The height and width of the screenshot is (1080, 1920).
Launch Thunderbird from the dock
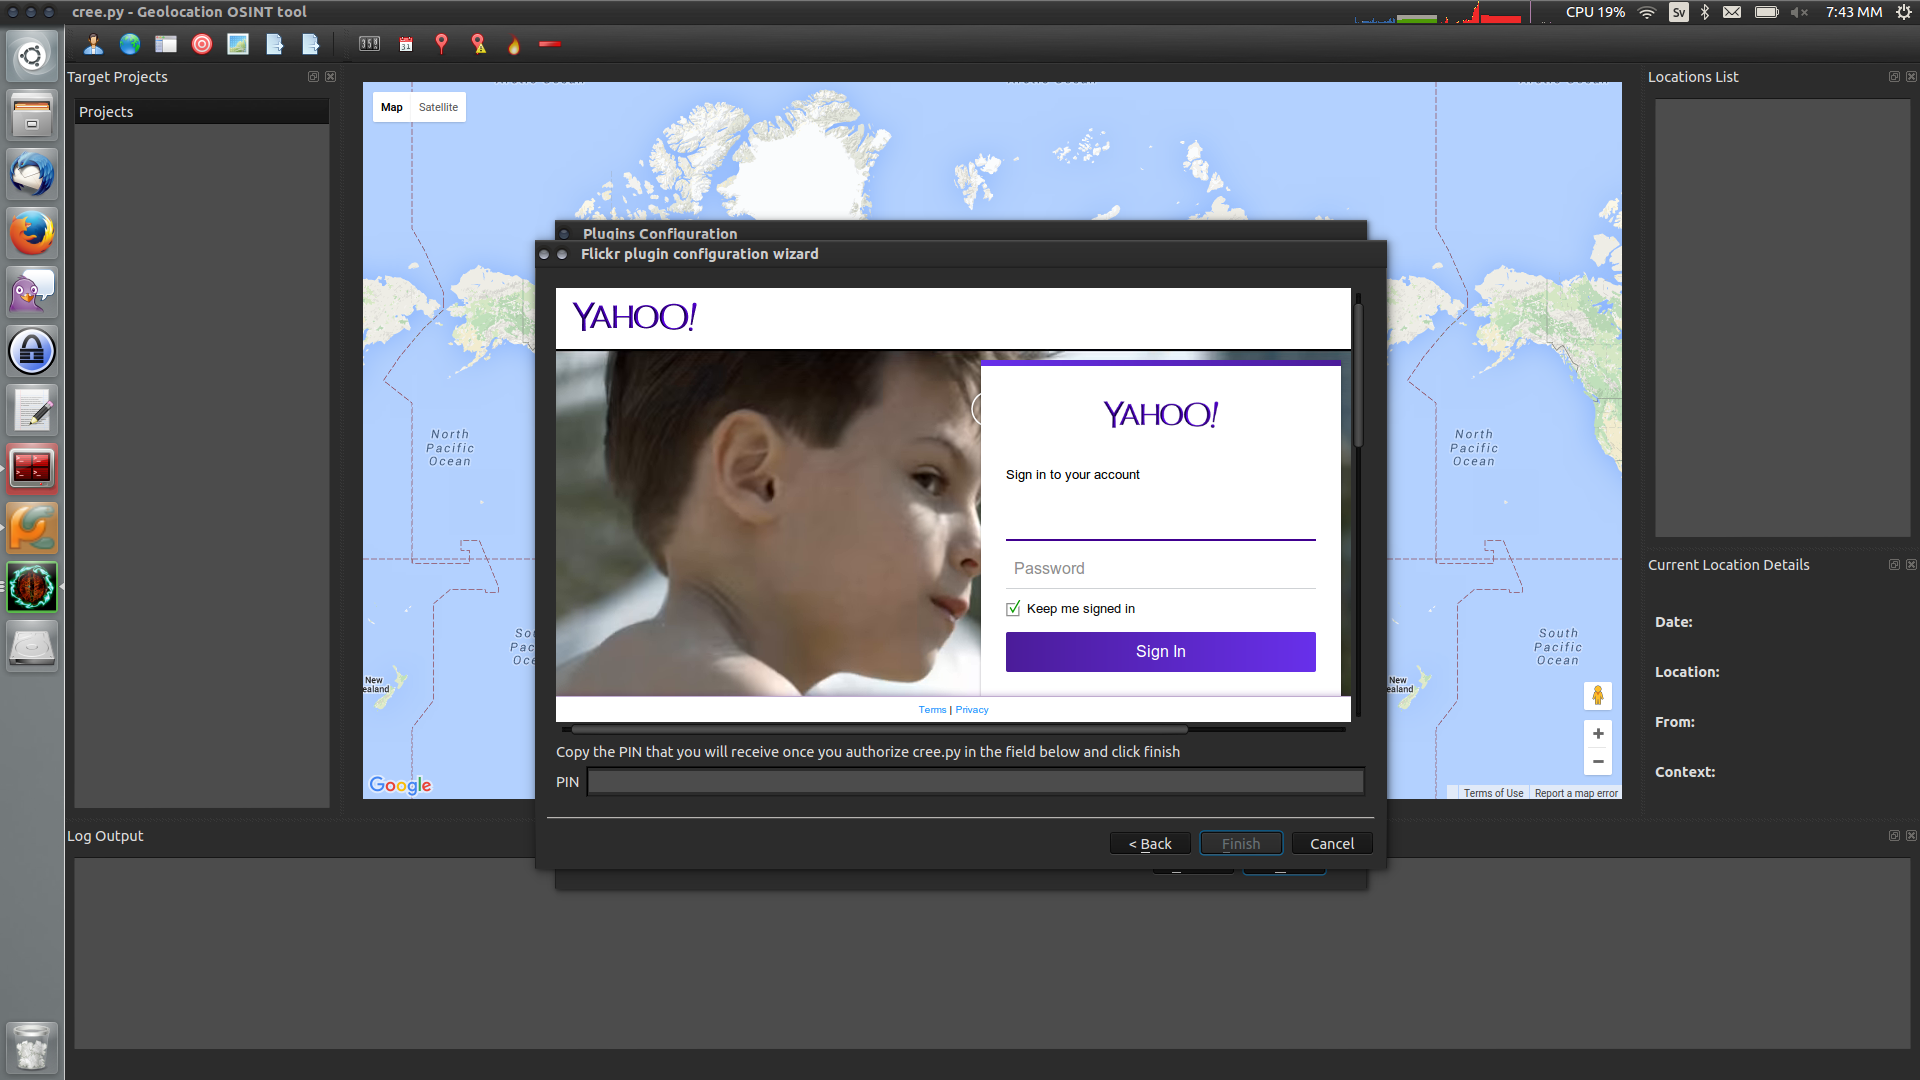tap(32, 174)
